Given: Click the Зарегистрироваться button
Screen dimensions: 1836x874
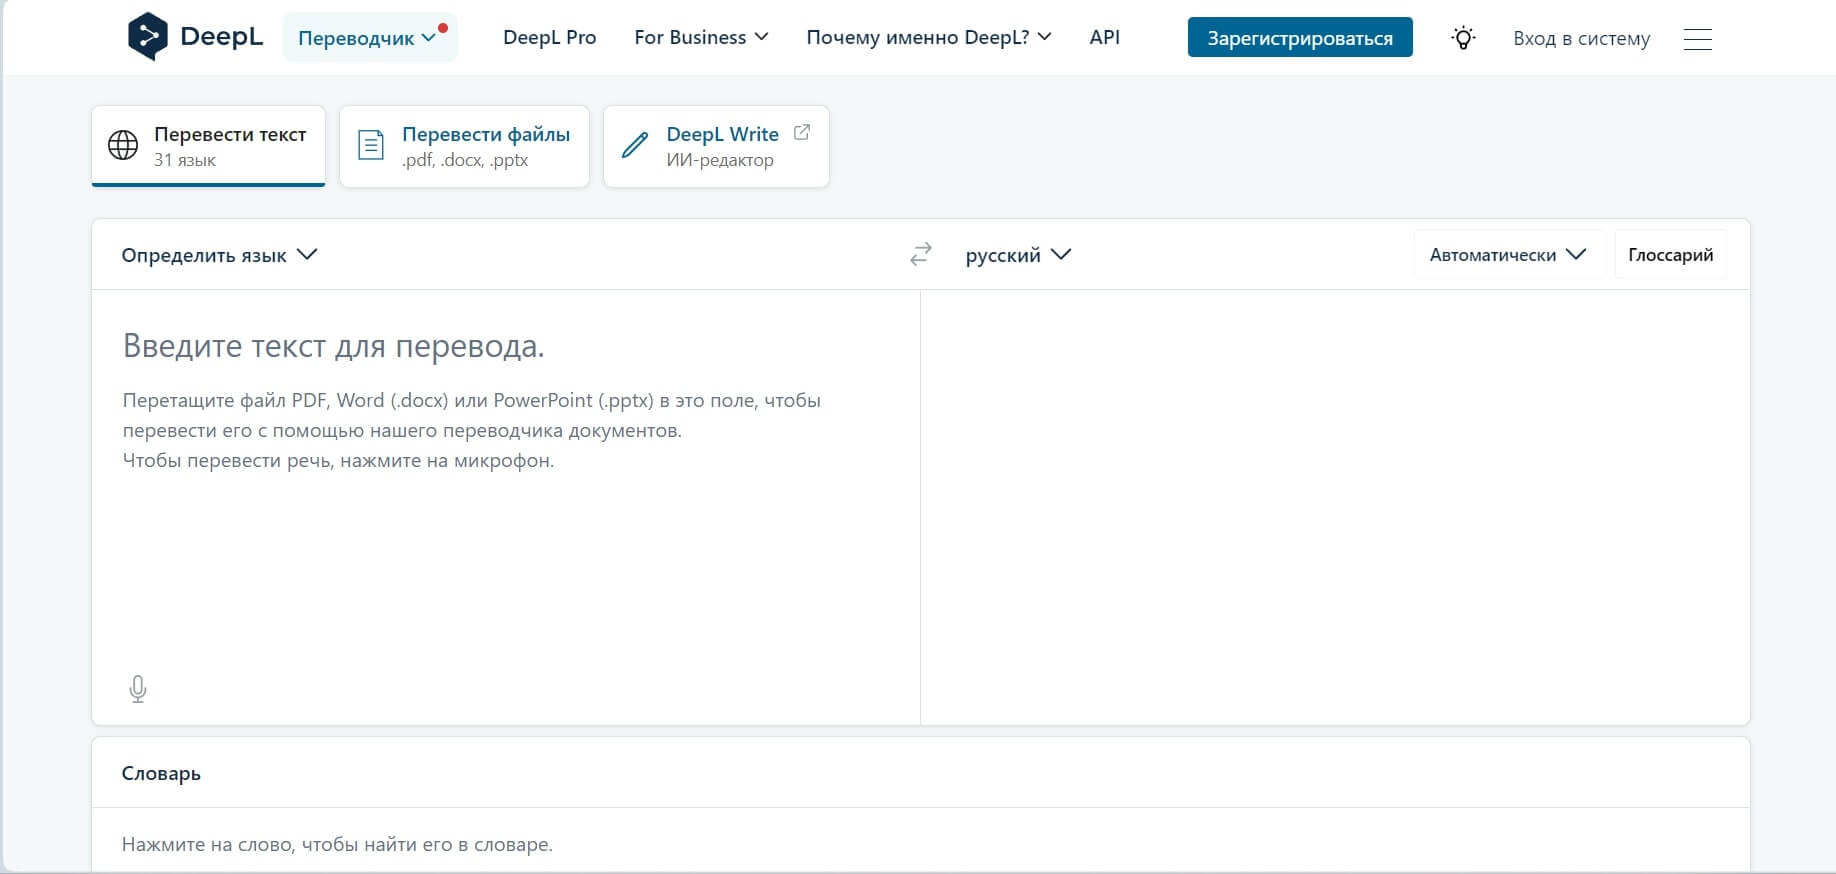Looking at the screenshot, I should 1300,38.
